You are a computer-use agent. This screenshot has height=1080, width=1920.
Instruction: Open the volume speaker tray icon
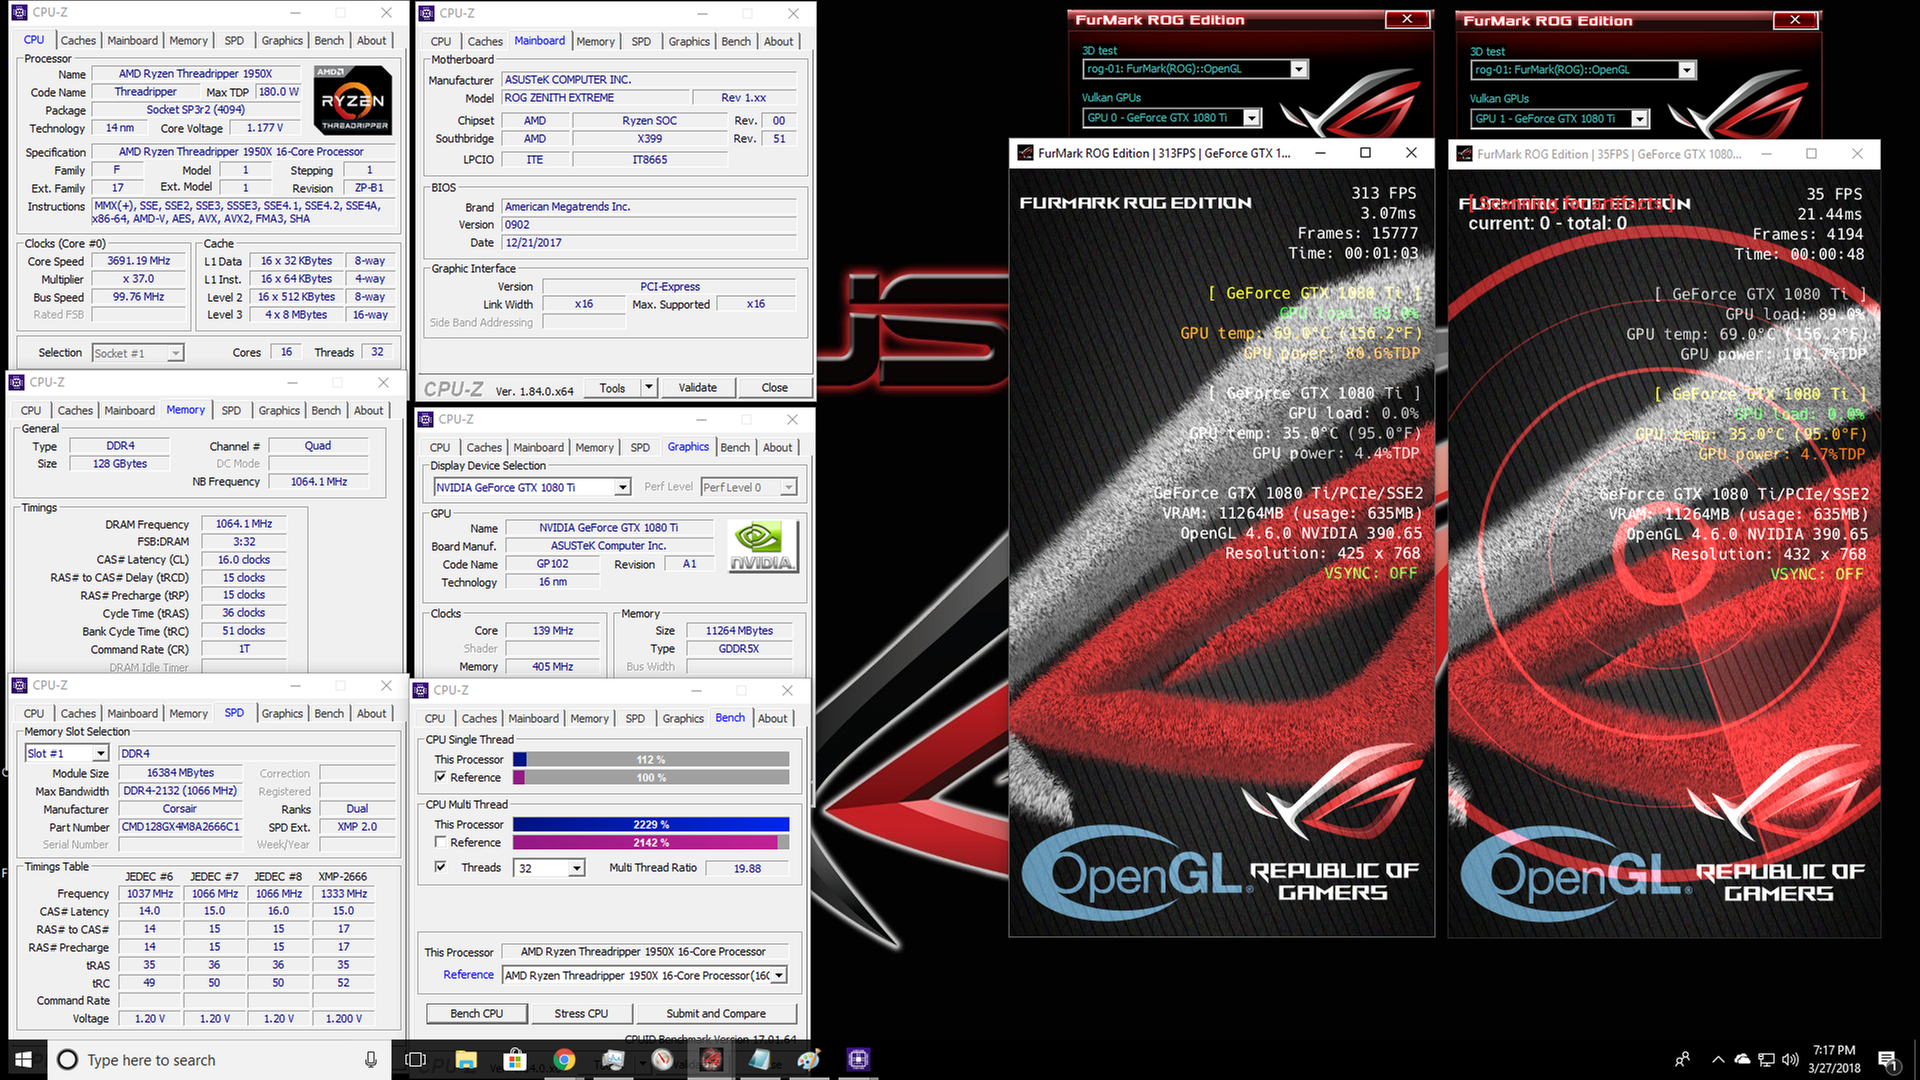point(1790,1060)
